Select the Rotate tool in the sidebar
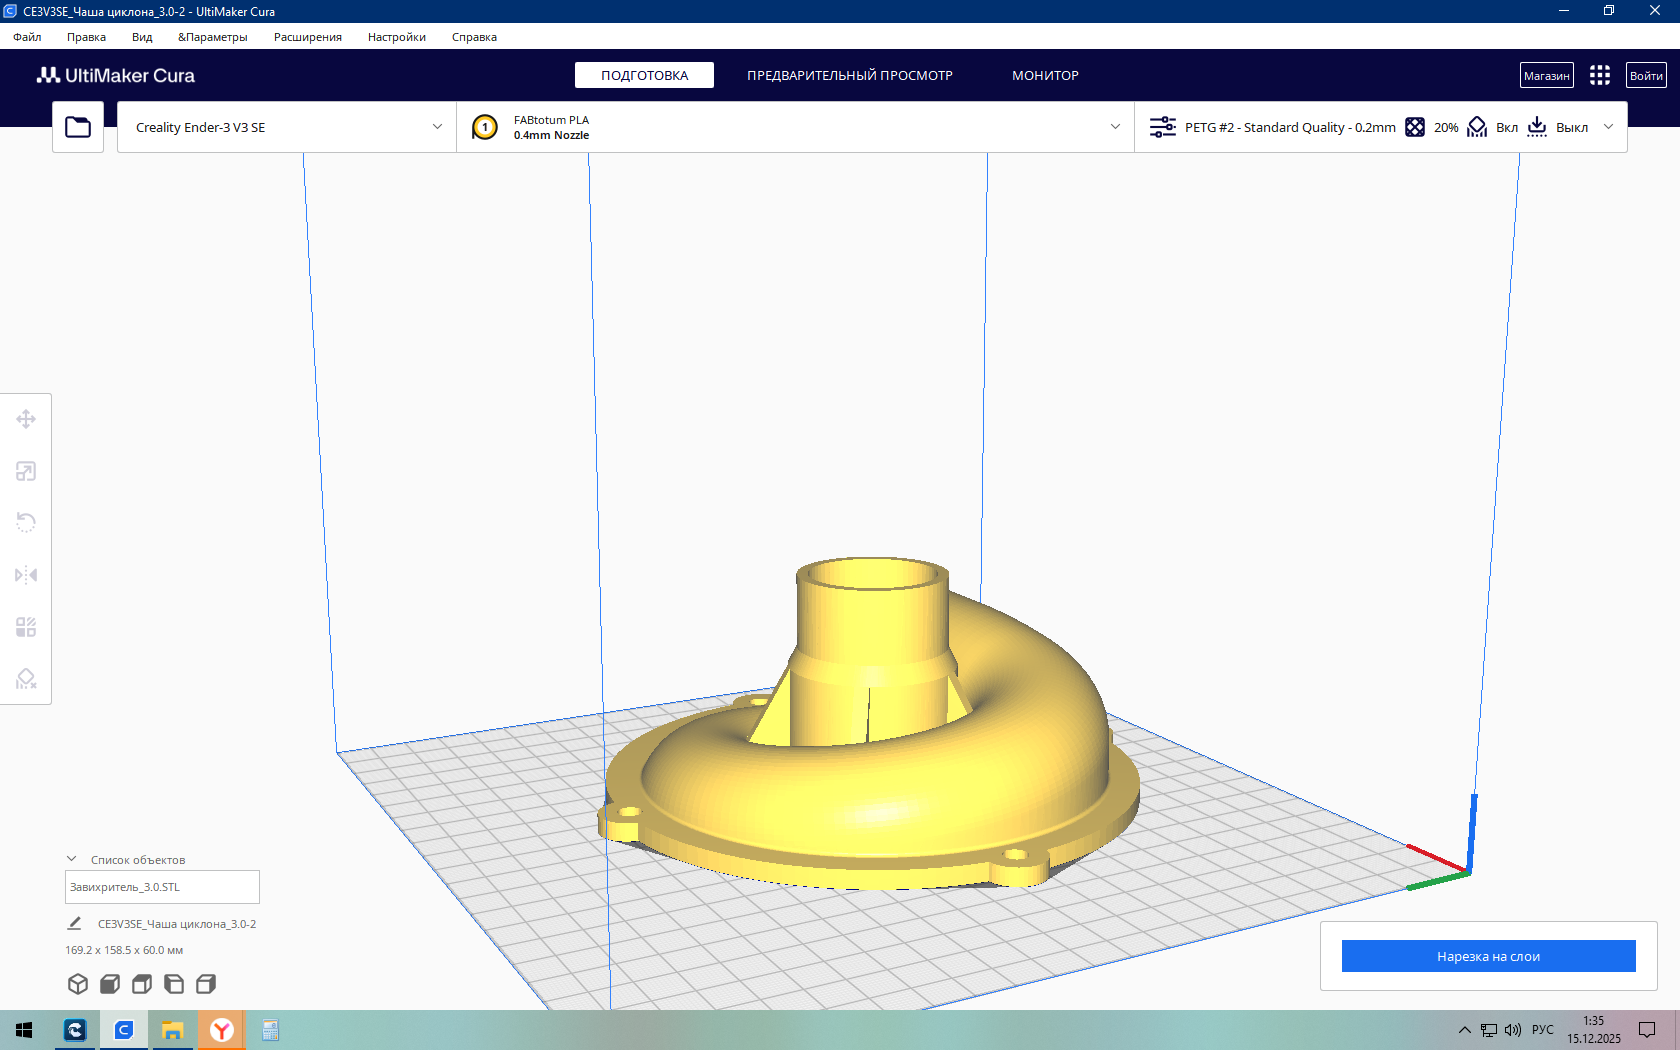 point(26,523)
